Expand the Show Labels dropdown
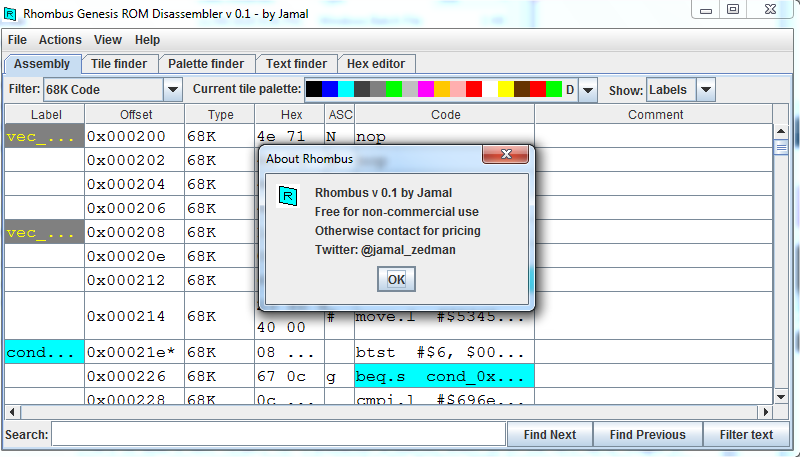This screenshot has height=457, width=800. click(x=705, y=90)
